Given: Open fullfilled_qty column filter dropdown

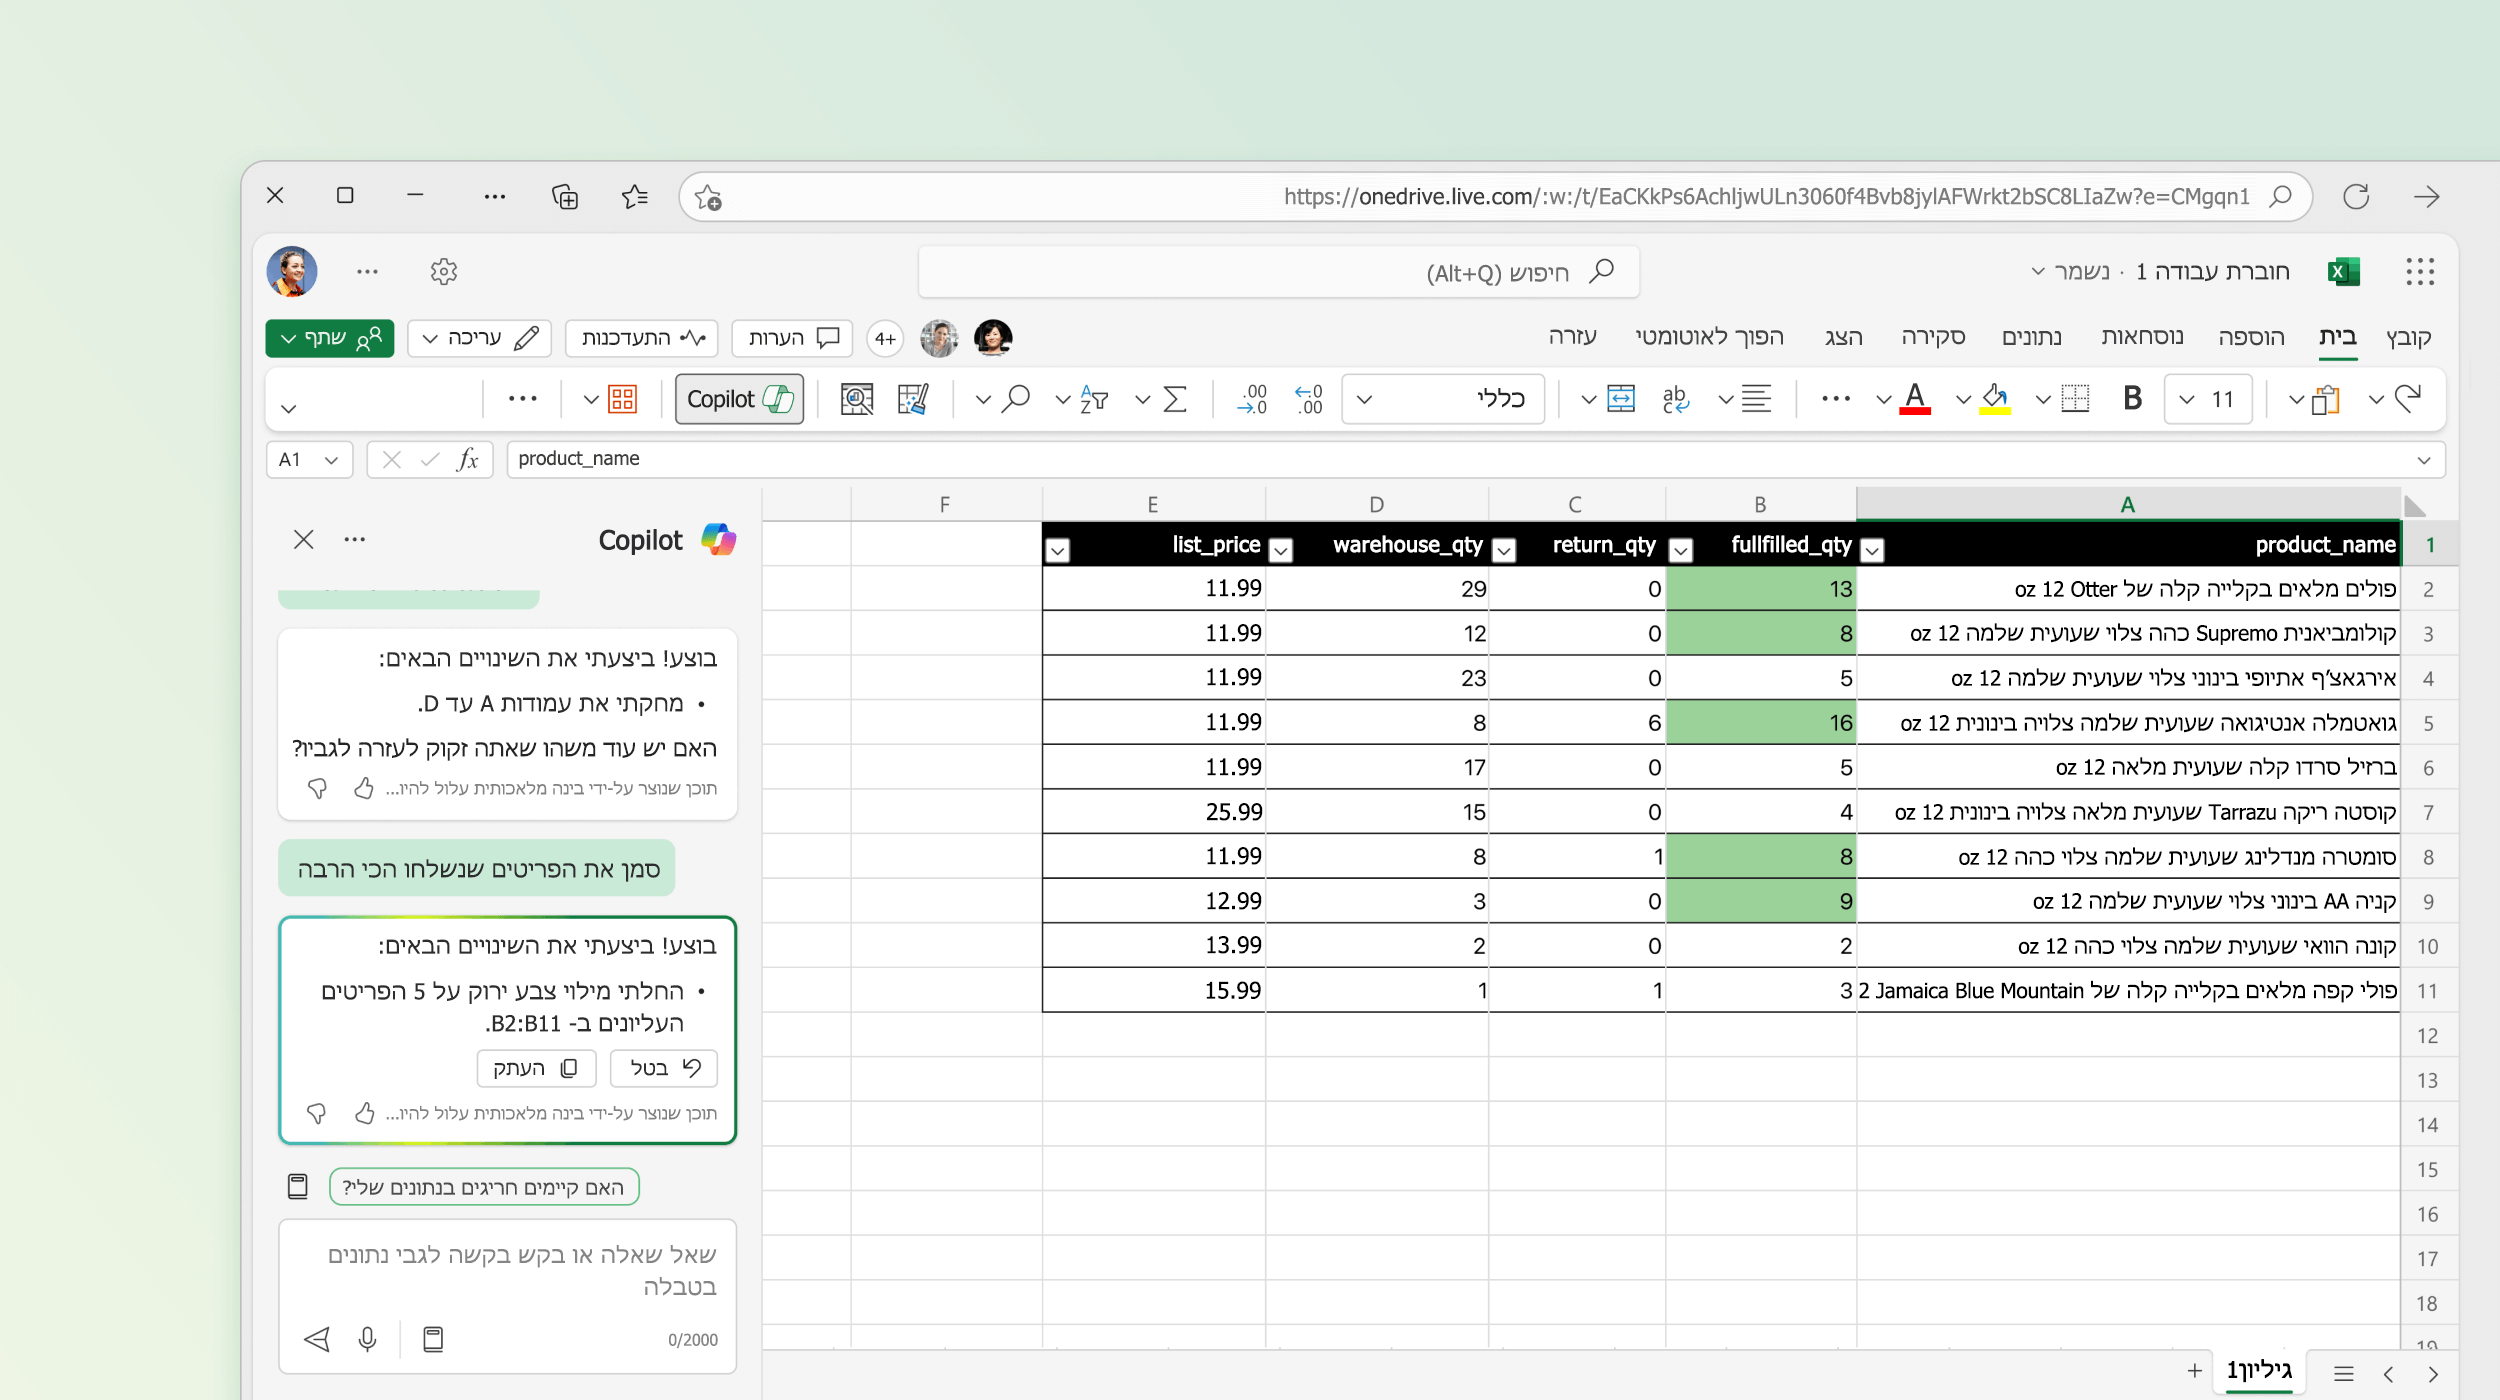Looking at the screenshot, I should [1681, 550].
